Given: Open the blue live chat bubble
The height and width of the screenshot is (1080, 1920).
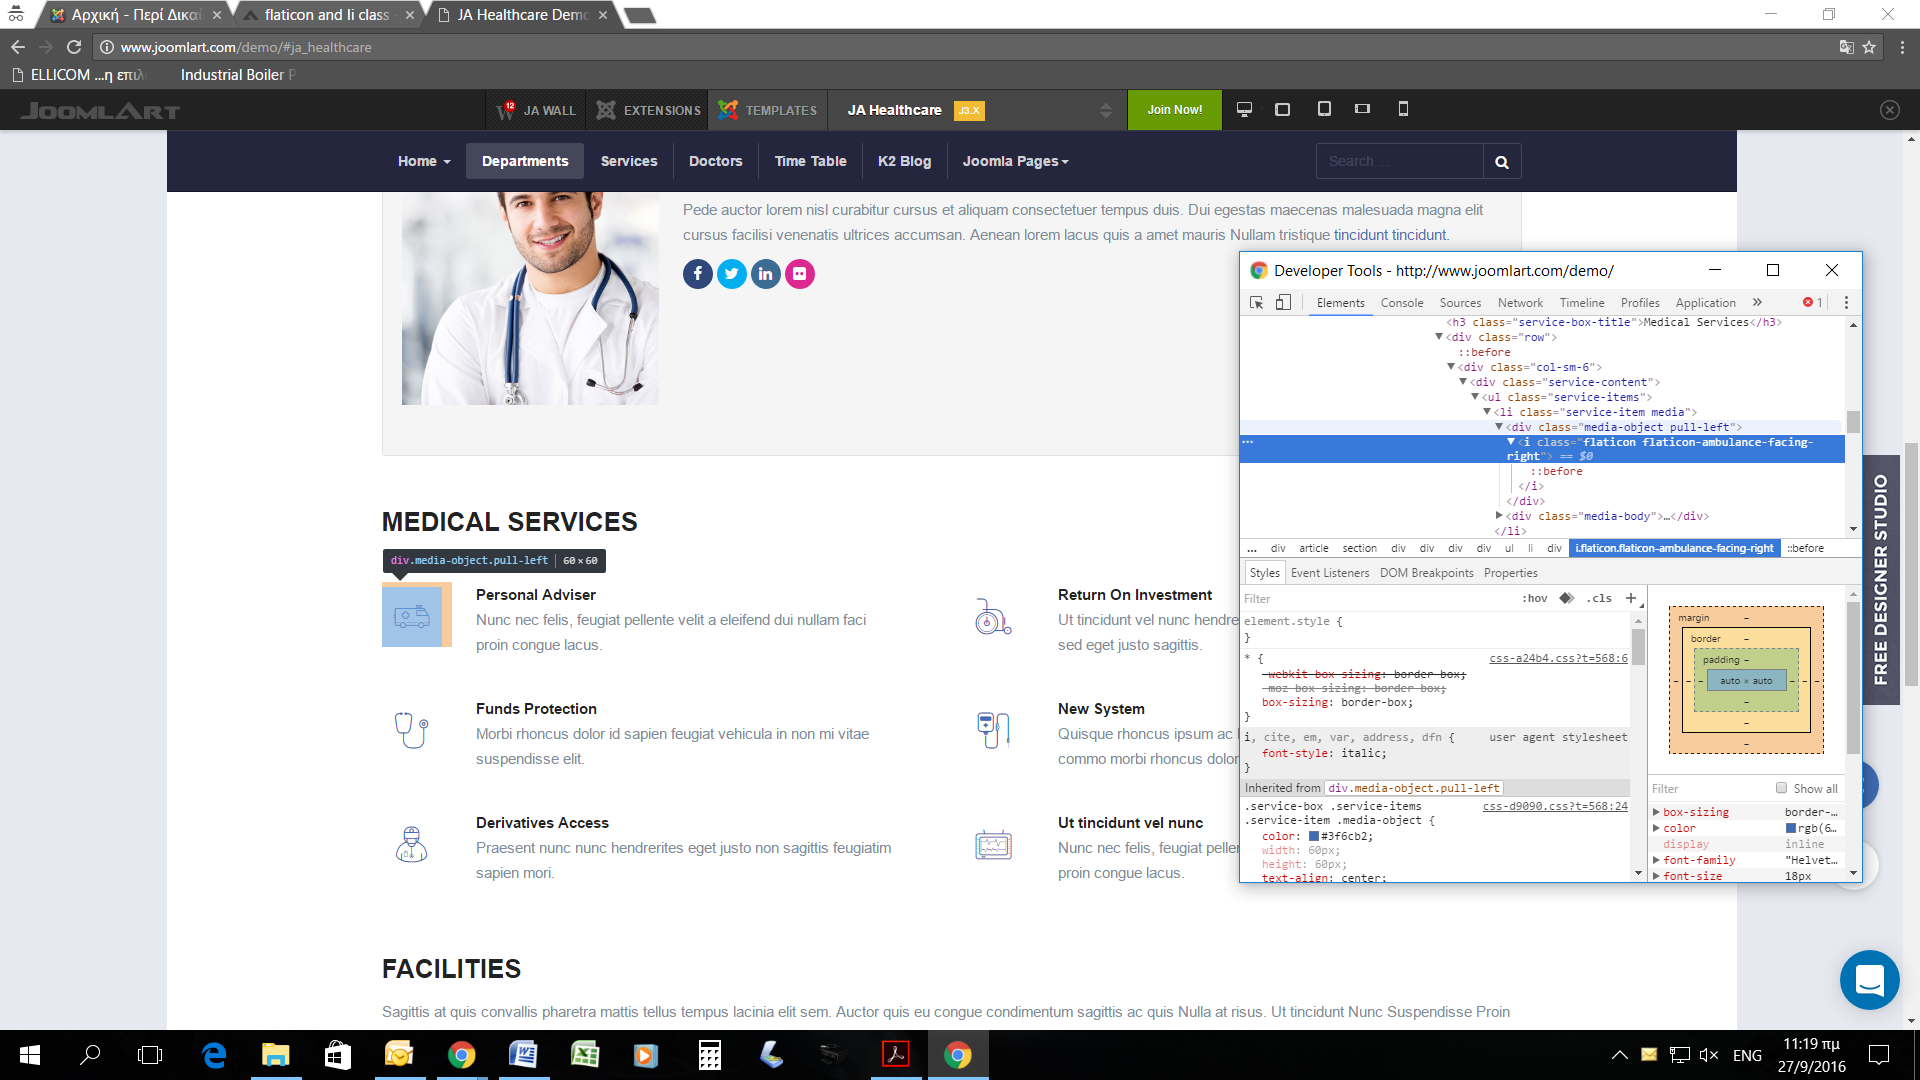Looking at the screenshot, I should 1869,980.
